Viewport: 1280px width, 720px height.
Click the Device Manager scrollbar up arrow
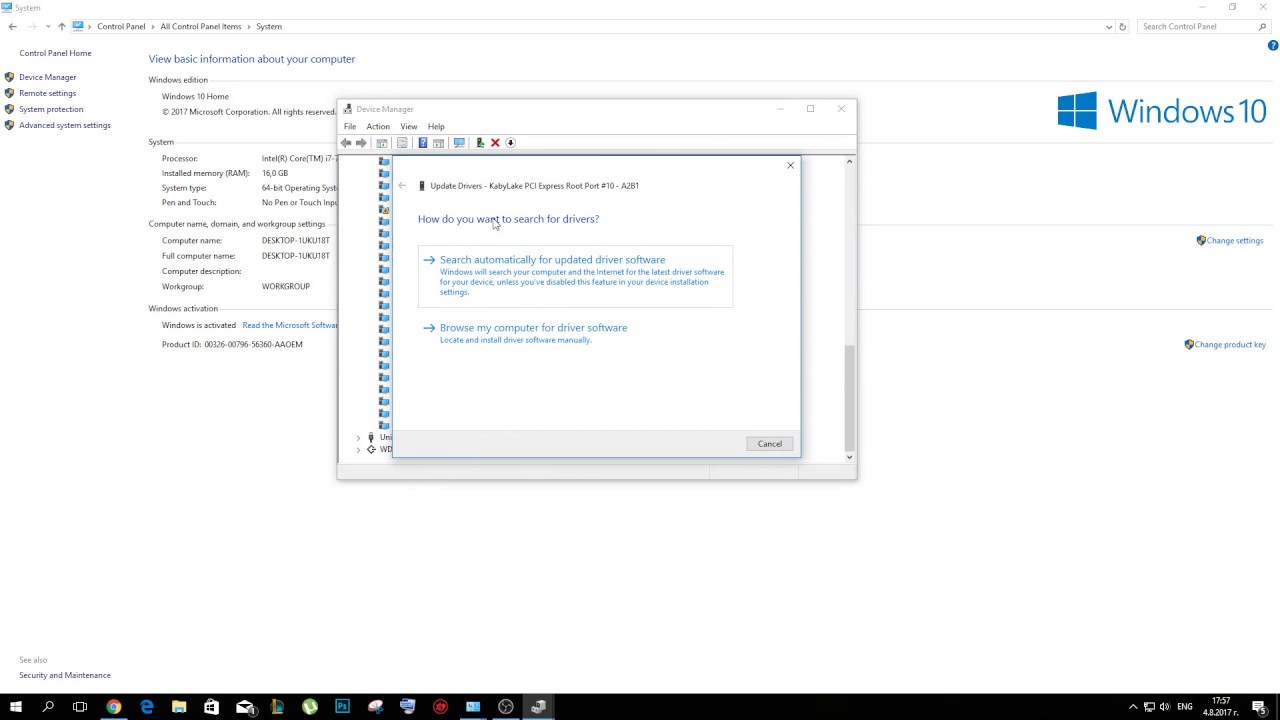tap(850, 161)
